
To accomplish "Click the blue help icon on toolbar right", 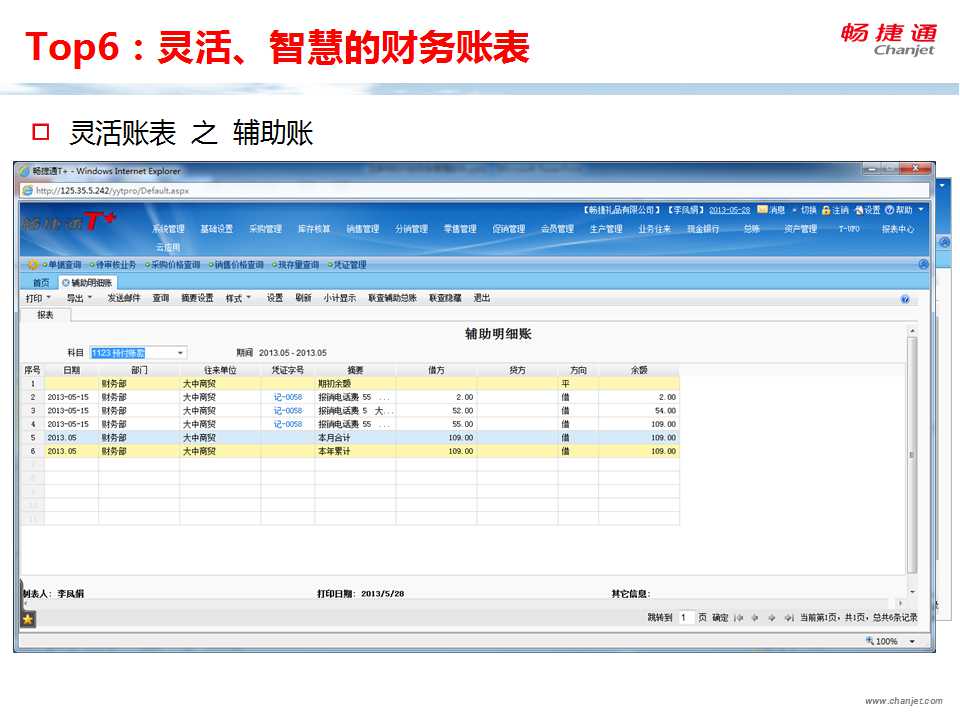I will point(904,299).
